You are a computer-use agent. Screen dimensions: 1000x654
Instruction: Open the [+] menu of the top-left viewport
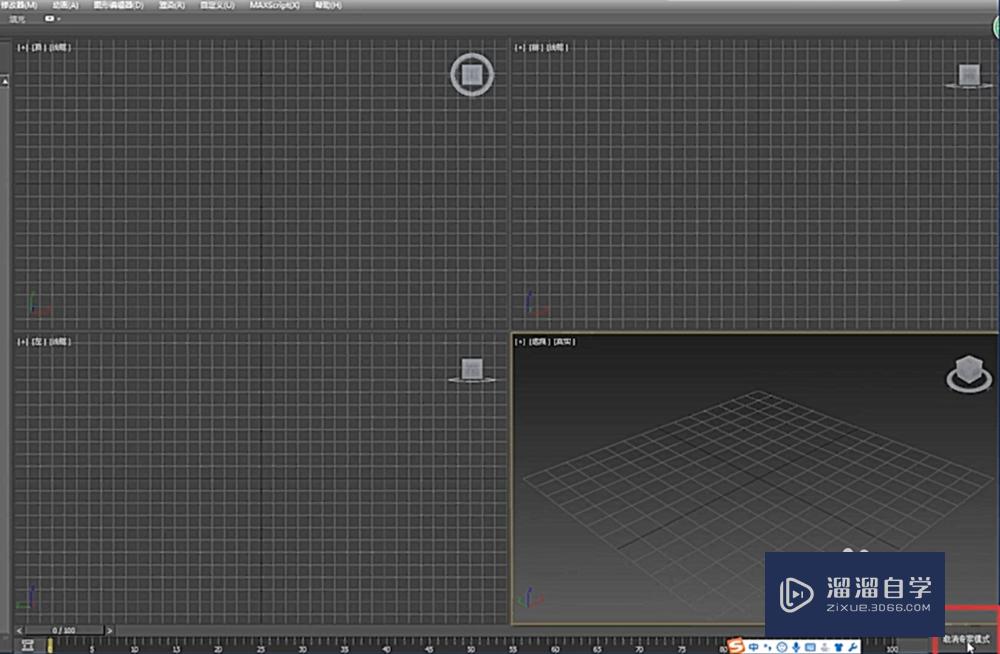(x=22, y=47)
